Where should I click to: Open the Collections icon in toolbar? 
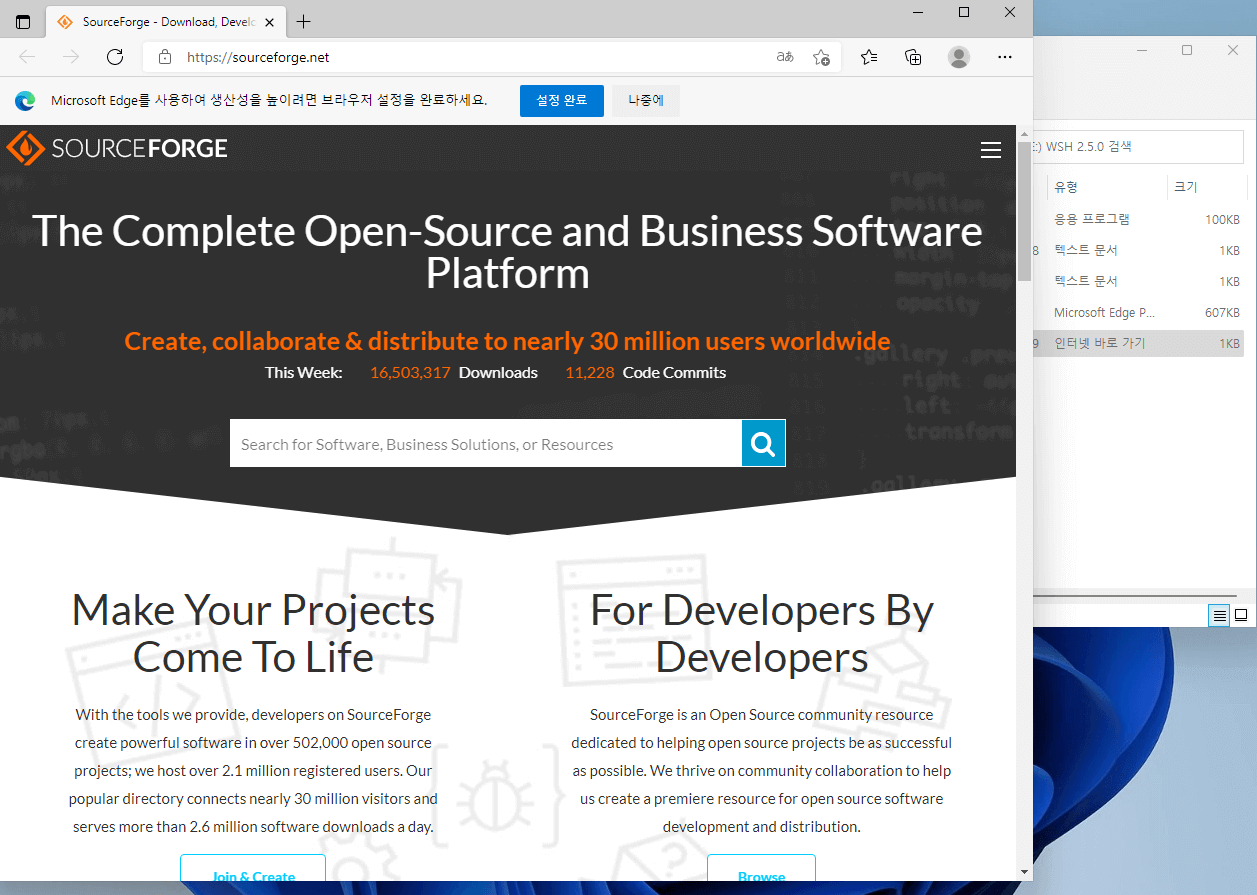913,57
